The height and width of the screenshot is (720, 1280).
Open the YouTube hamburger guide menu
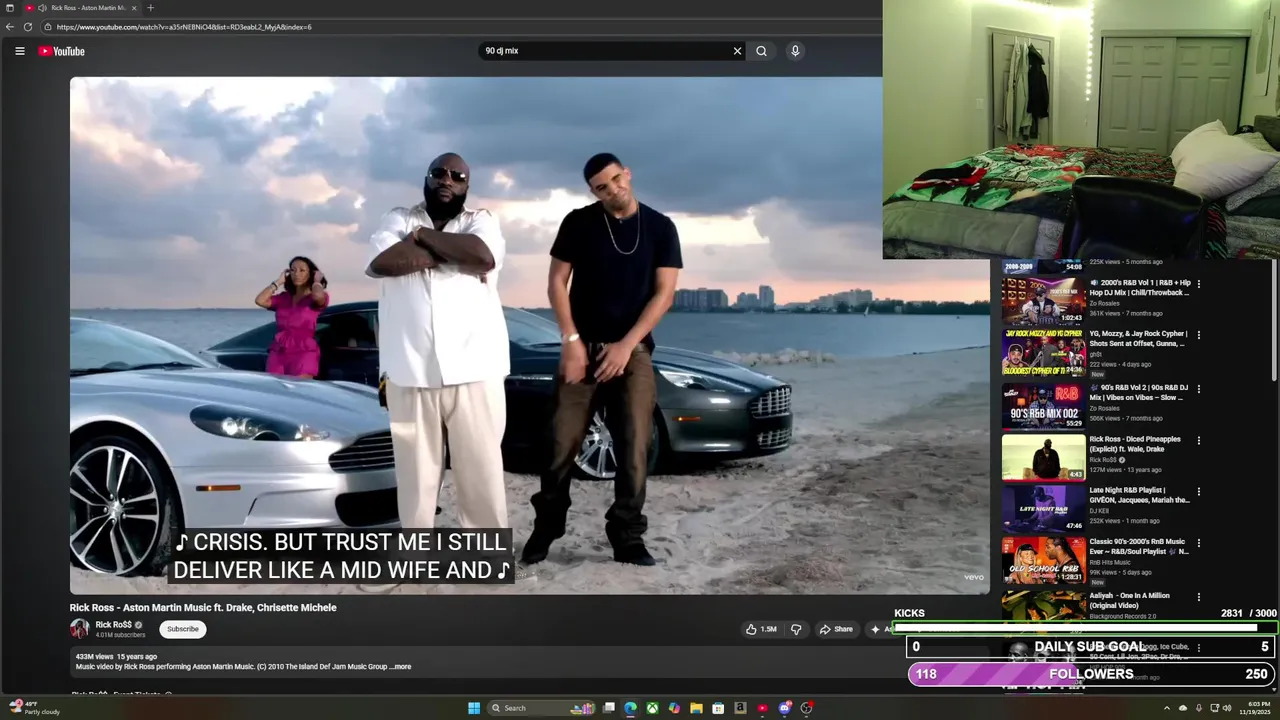19,51
